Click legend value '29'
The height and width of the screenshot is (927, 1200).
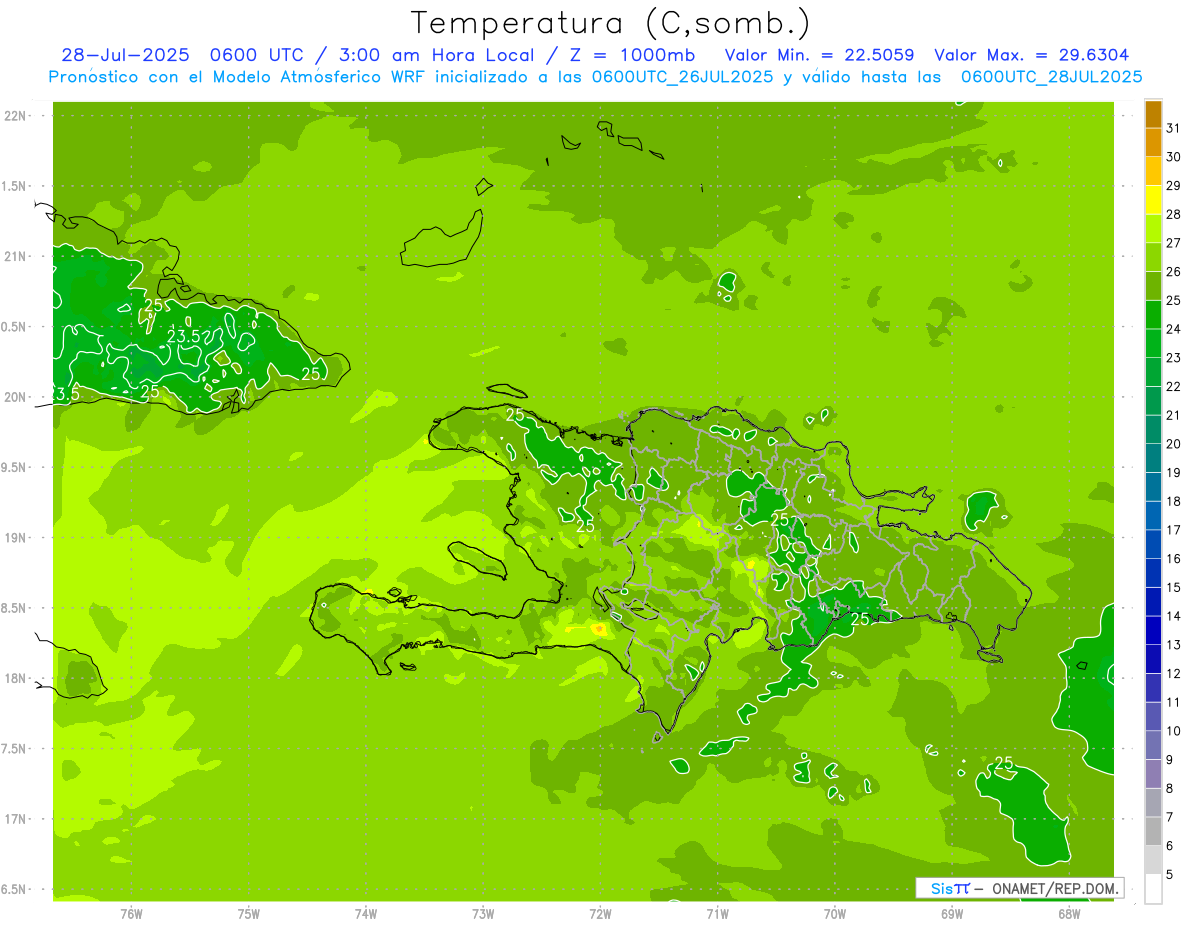pyautogui.click(x=1174, y=186)
